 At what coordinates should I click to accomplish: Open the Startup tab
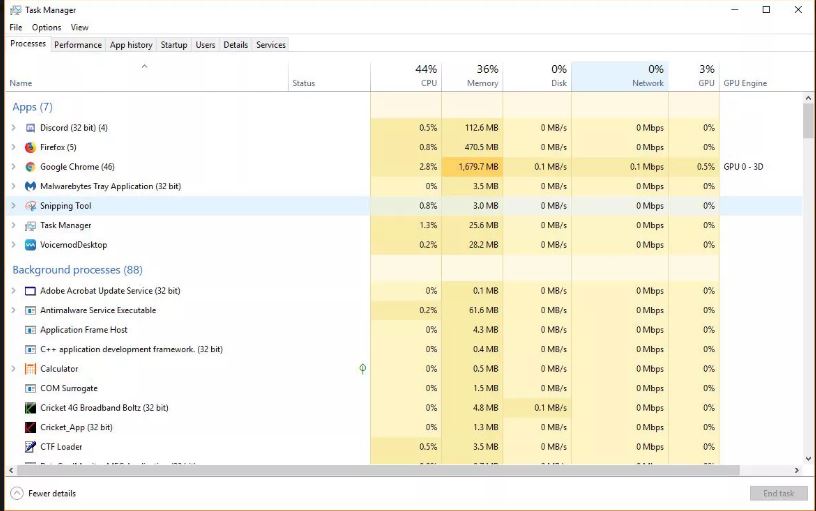pos(174,45)
